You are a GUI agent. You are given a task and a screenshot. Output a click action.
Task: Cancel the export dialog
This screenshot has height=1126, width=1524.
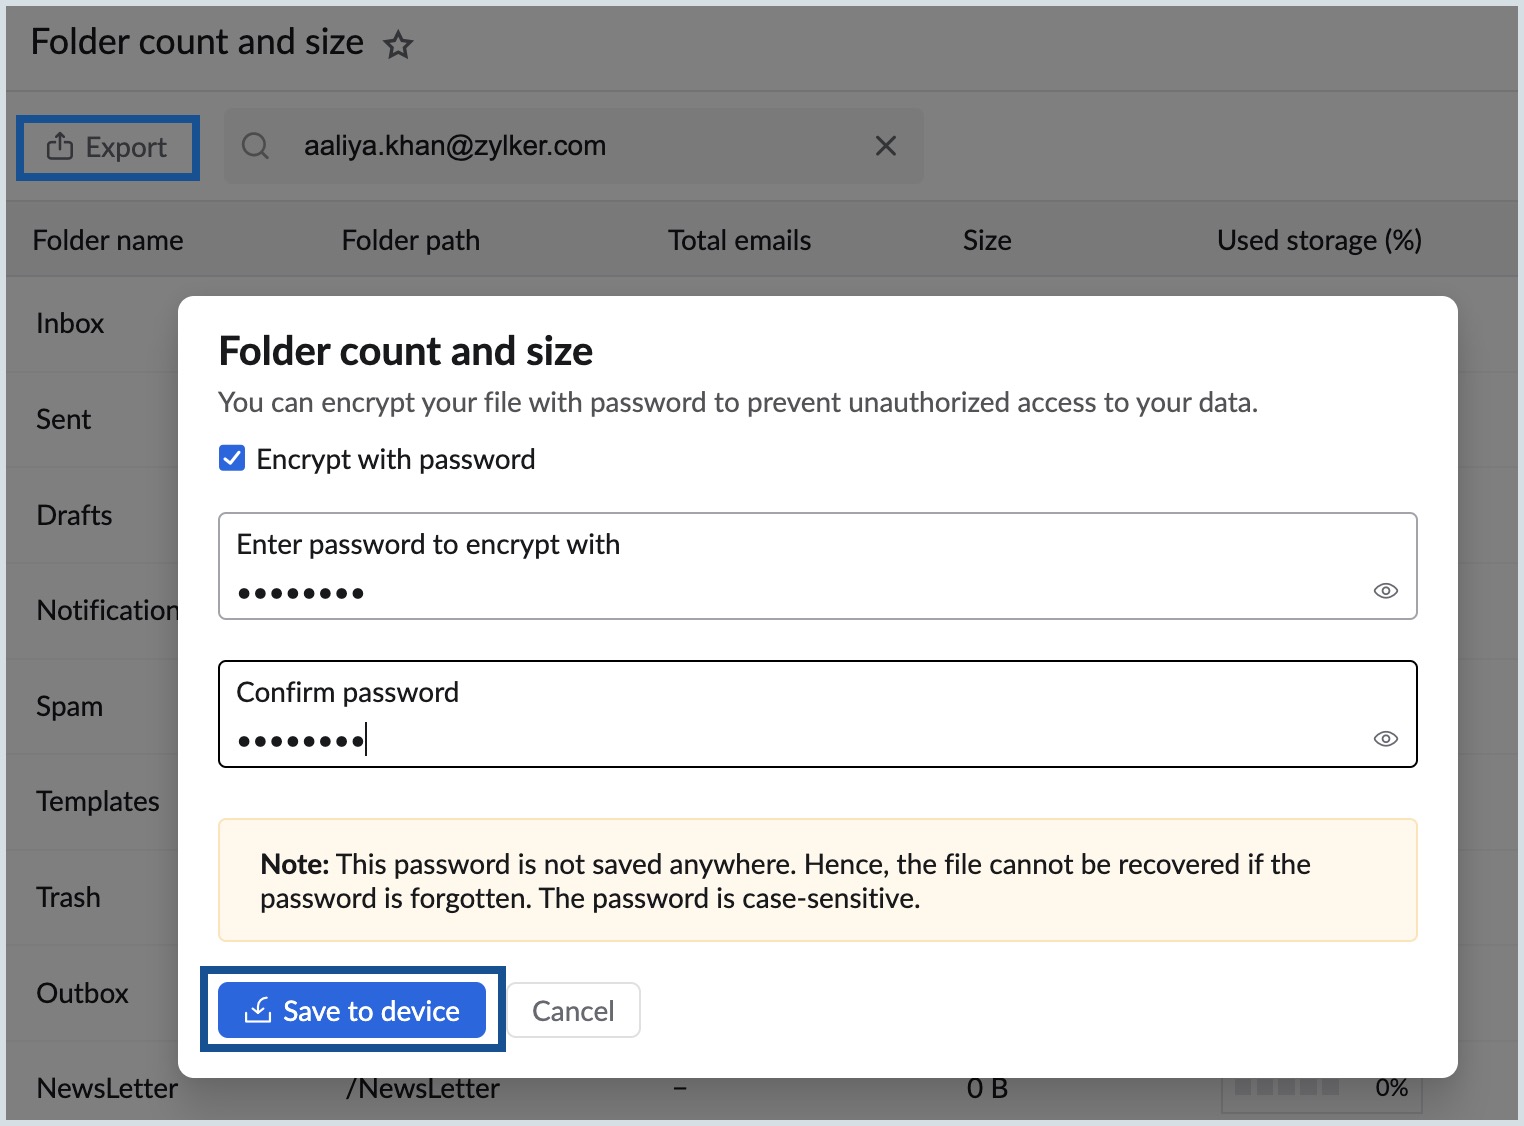[x=573, y=1010]
